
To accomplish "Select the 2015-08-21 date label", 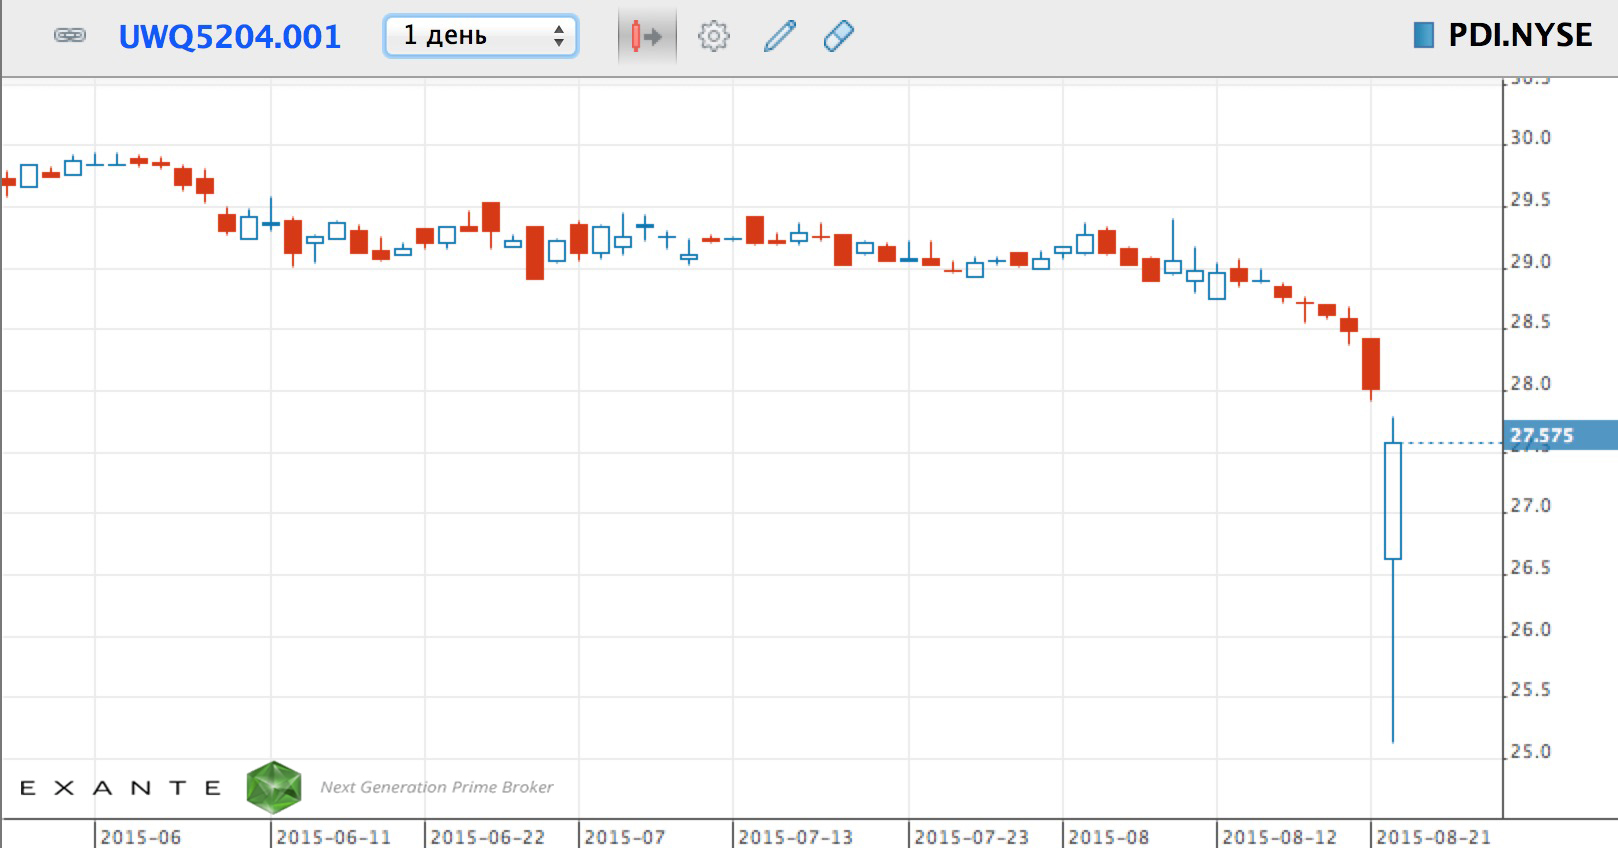I will [x=1433, y=836].
